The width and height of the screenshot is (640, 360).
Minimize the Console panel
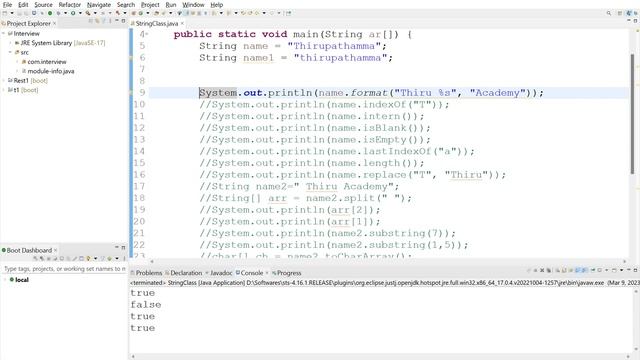click(629, 270)
